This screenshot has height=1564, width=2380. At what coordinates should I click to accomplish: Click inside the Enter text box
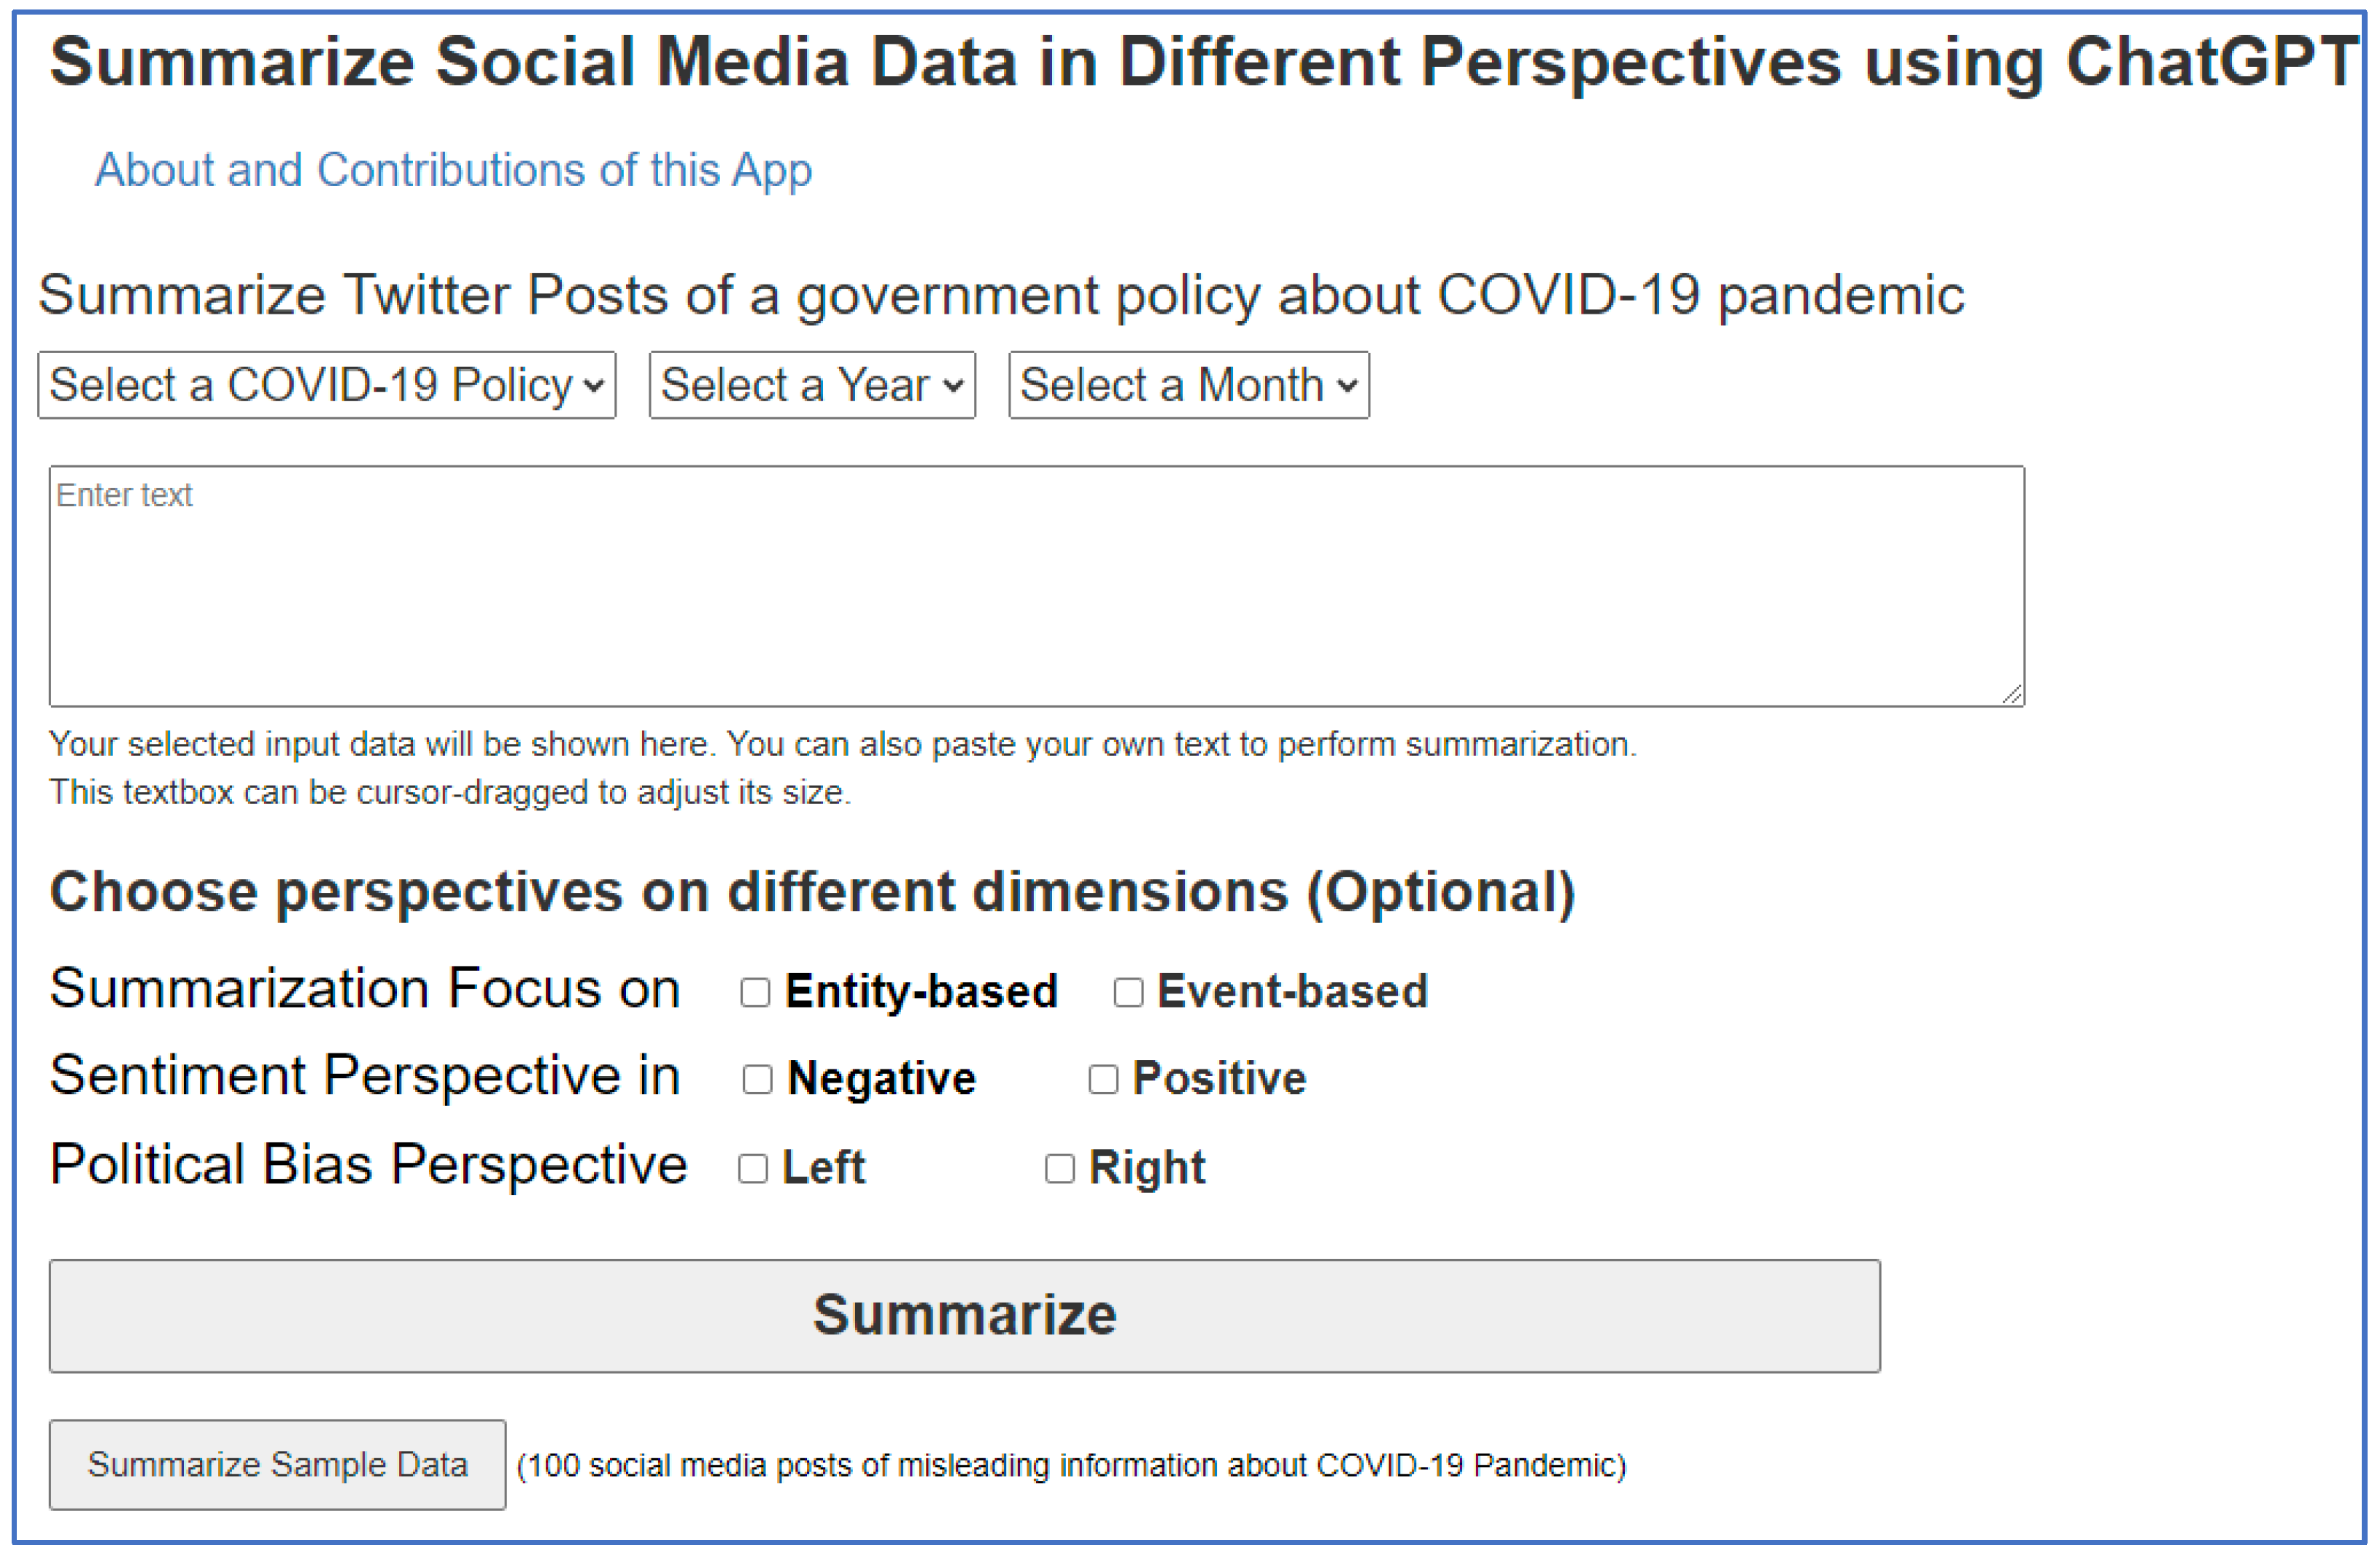1035,586
